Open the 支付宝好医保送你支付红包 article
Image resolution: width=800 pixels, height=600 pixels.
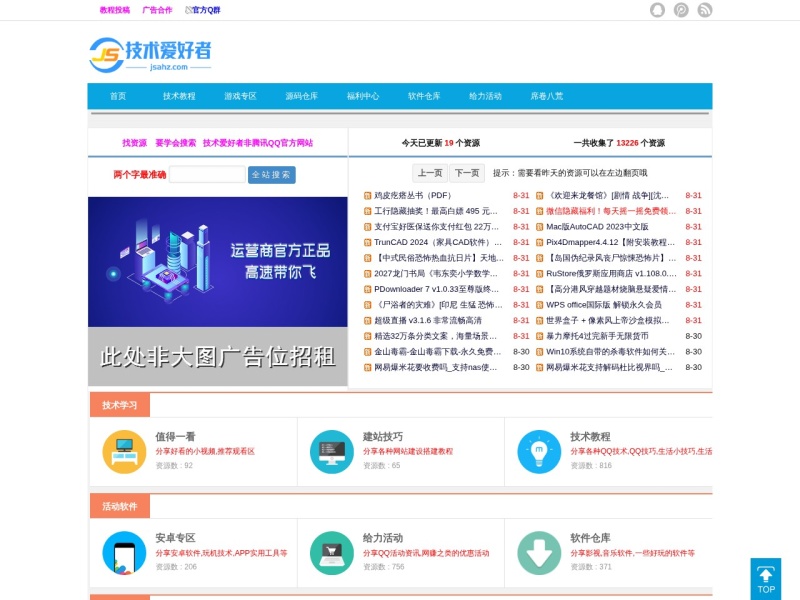436,227
